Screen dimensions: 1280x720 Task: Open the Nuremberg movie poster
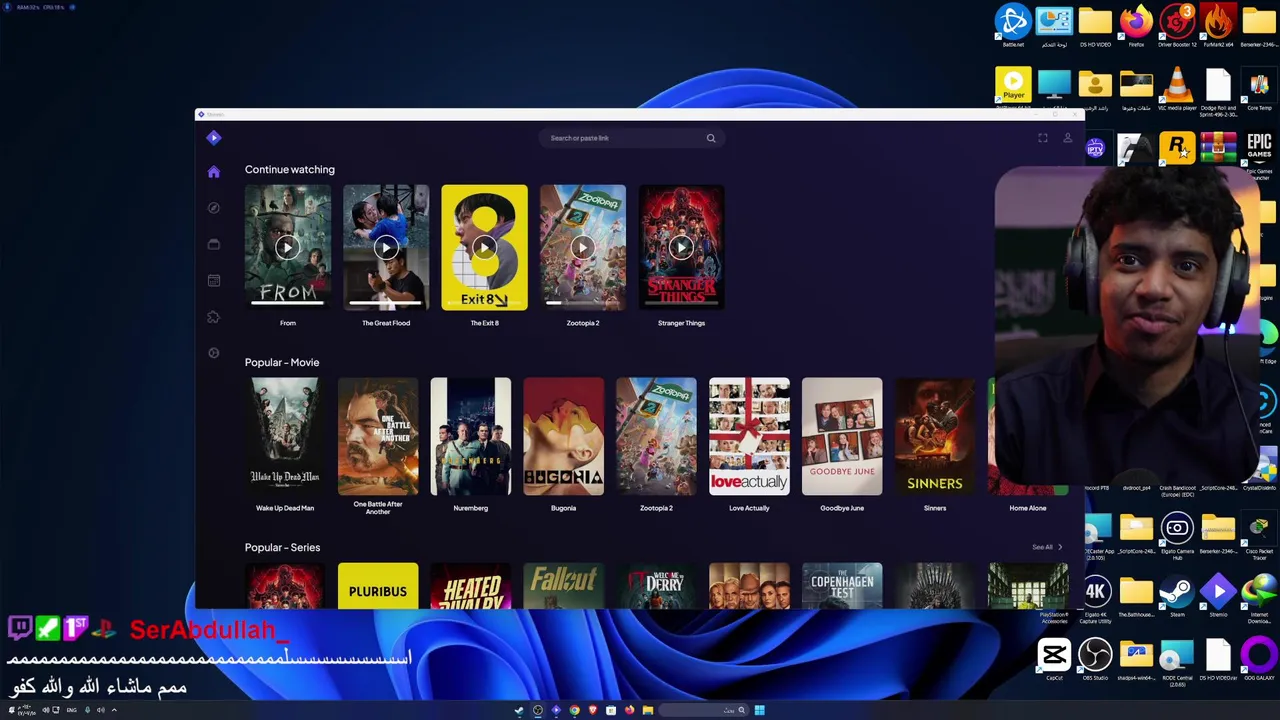pos(470,436)
